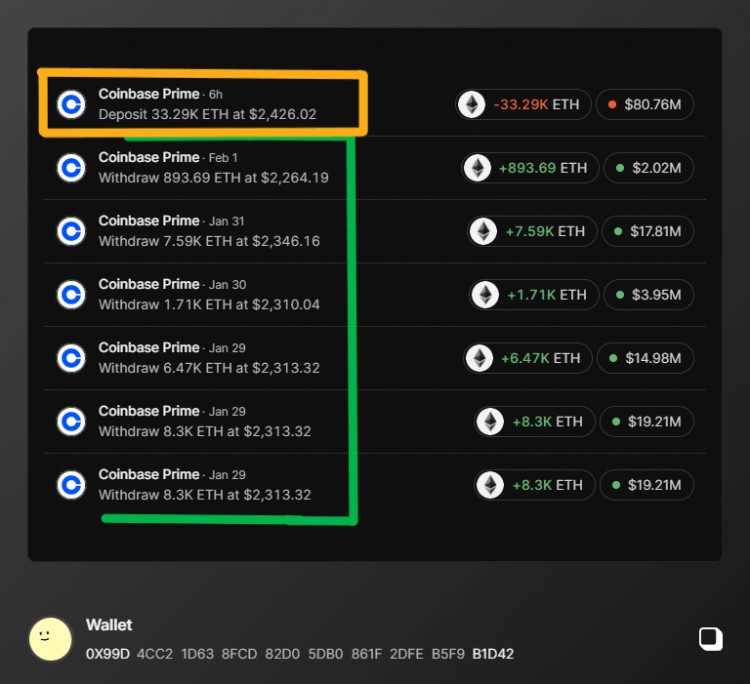Open the $3.95M value badge
750x684 pixels.
tap(649, 295)
